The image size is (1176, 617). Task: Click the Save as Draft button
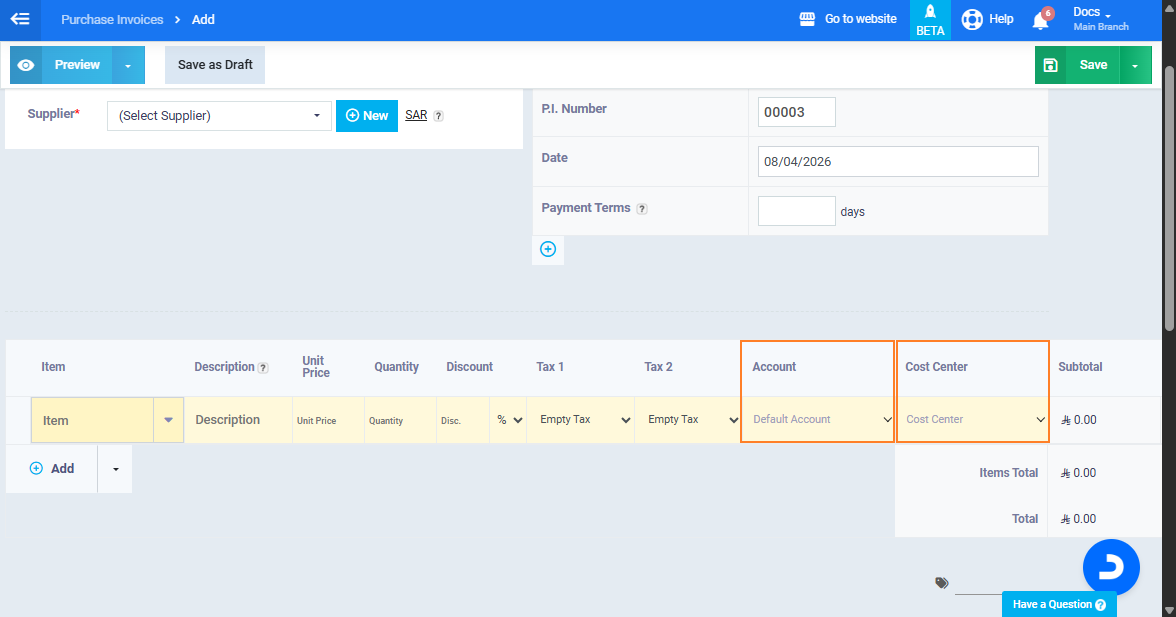[215, 65]
